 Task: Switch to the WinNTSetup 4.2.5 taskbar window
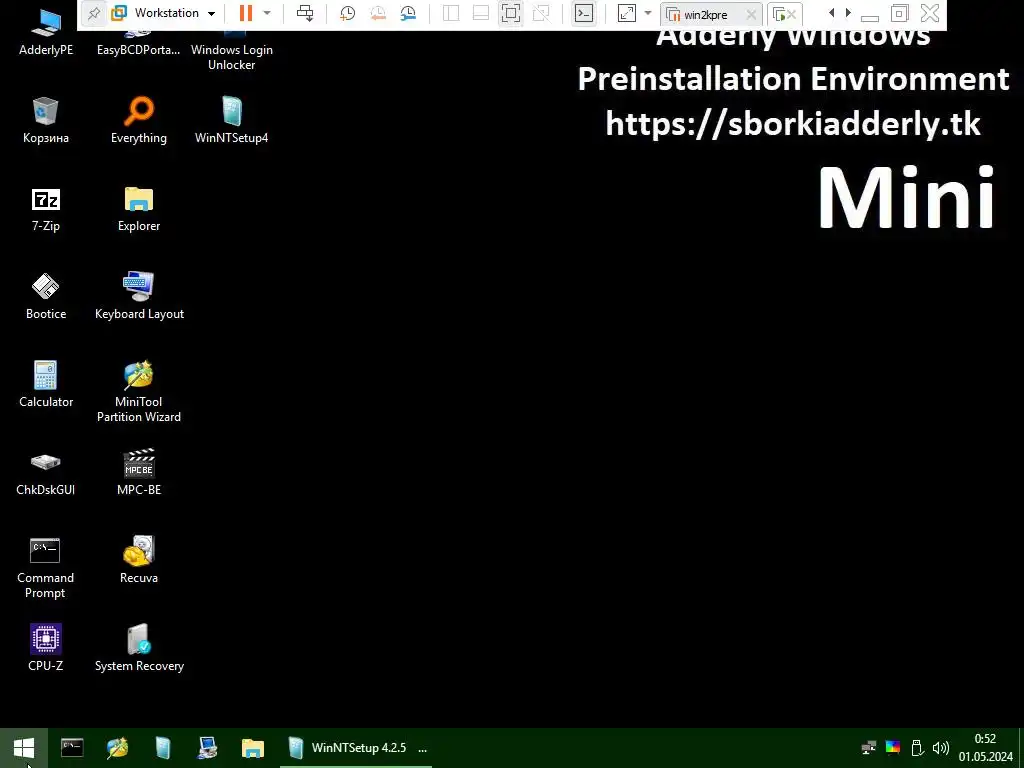click(357, 748)
